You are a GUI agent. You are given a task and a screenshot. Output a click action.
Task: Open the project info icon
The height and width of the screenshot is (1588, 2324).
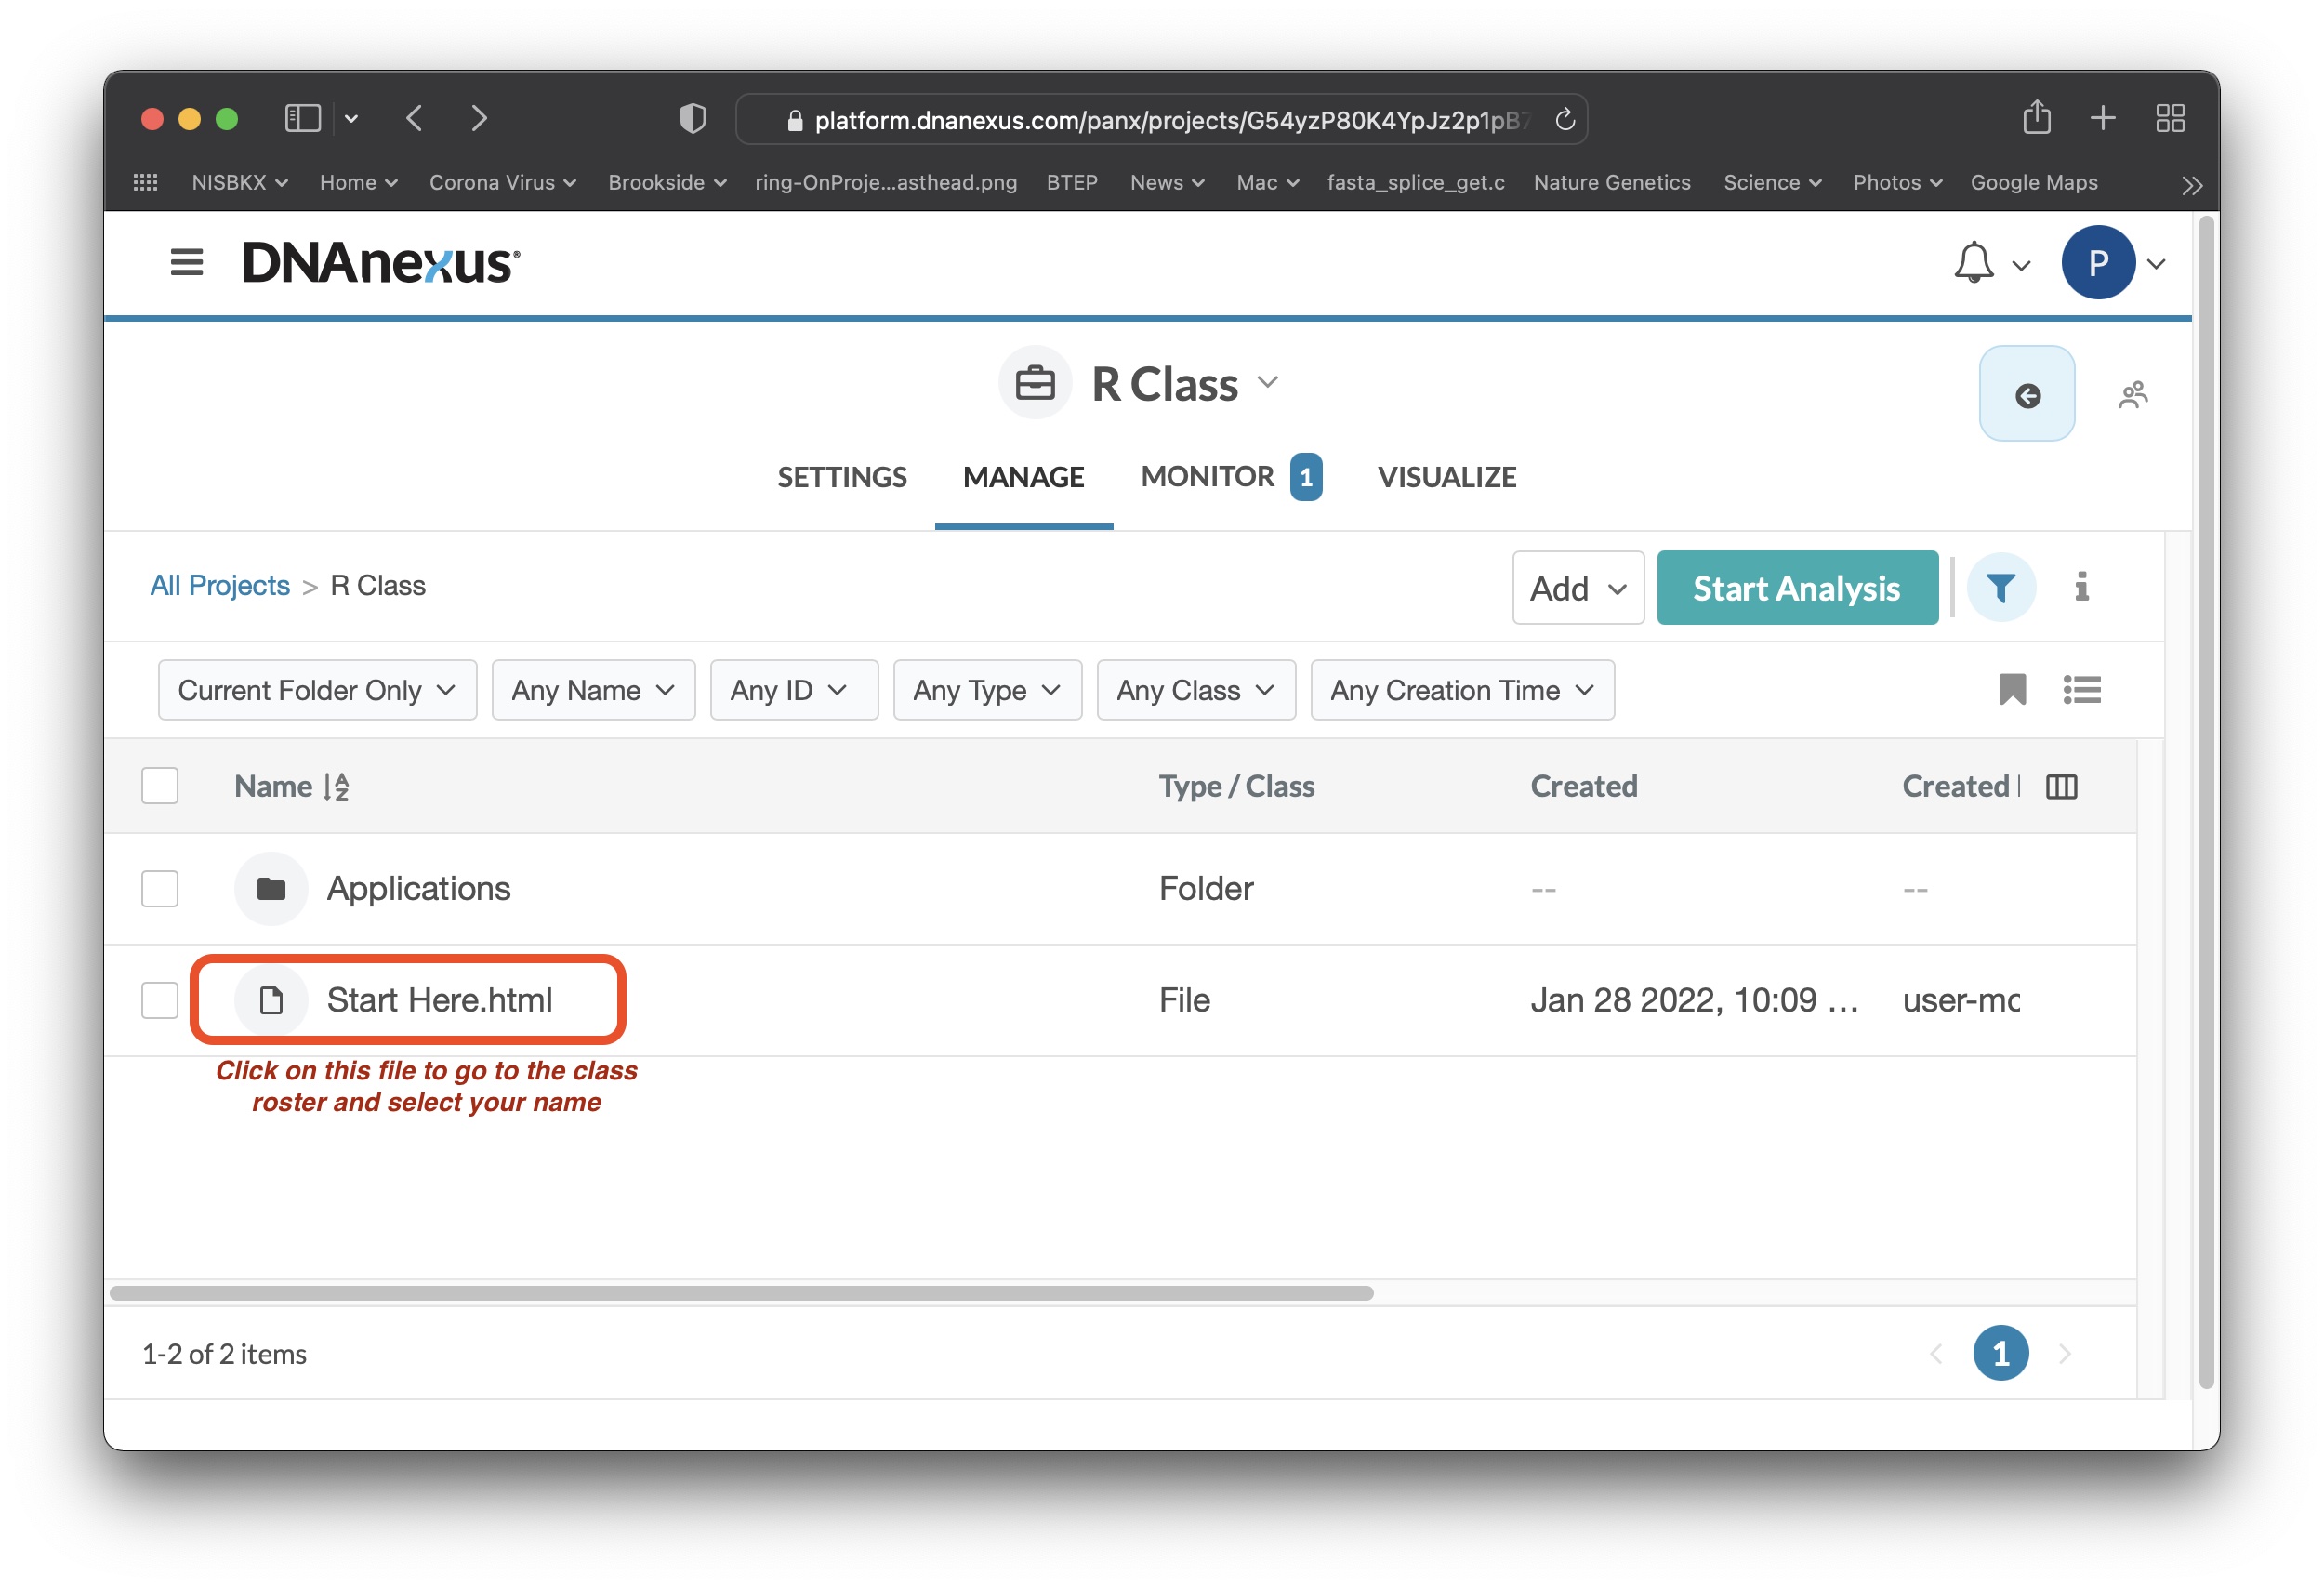2081,588
